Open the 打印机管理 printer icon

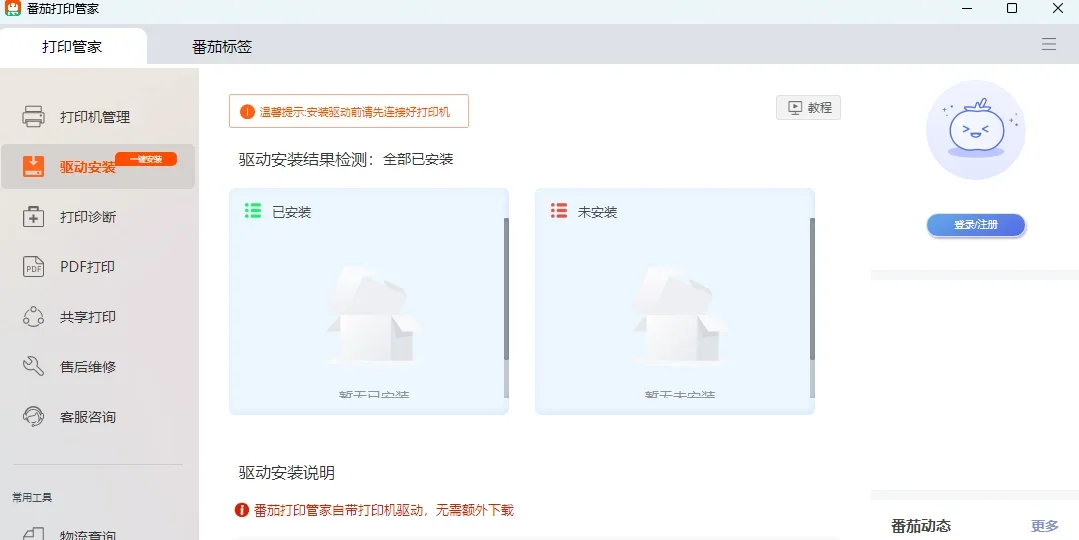pos(34,116)
